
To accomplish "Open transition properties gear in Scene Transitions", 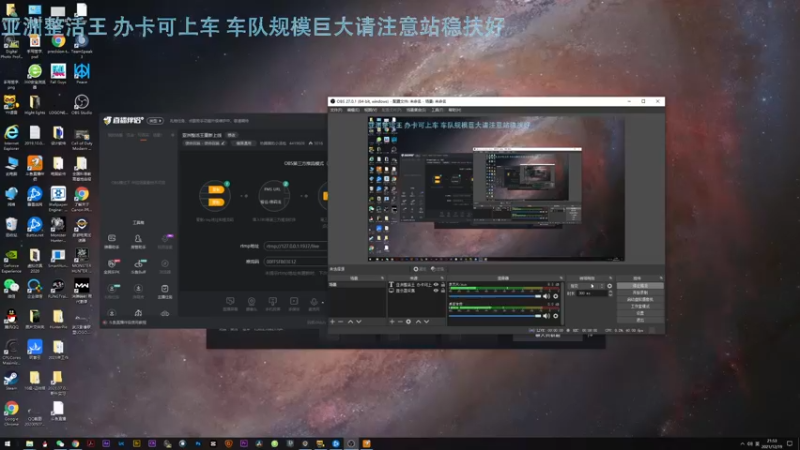I will pos(610,286).
